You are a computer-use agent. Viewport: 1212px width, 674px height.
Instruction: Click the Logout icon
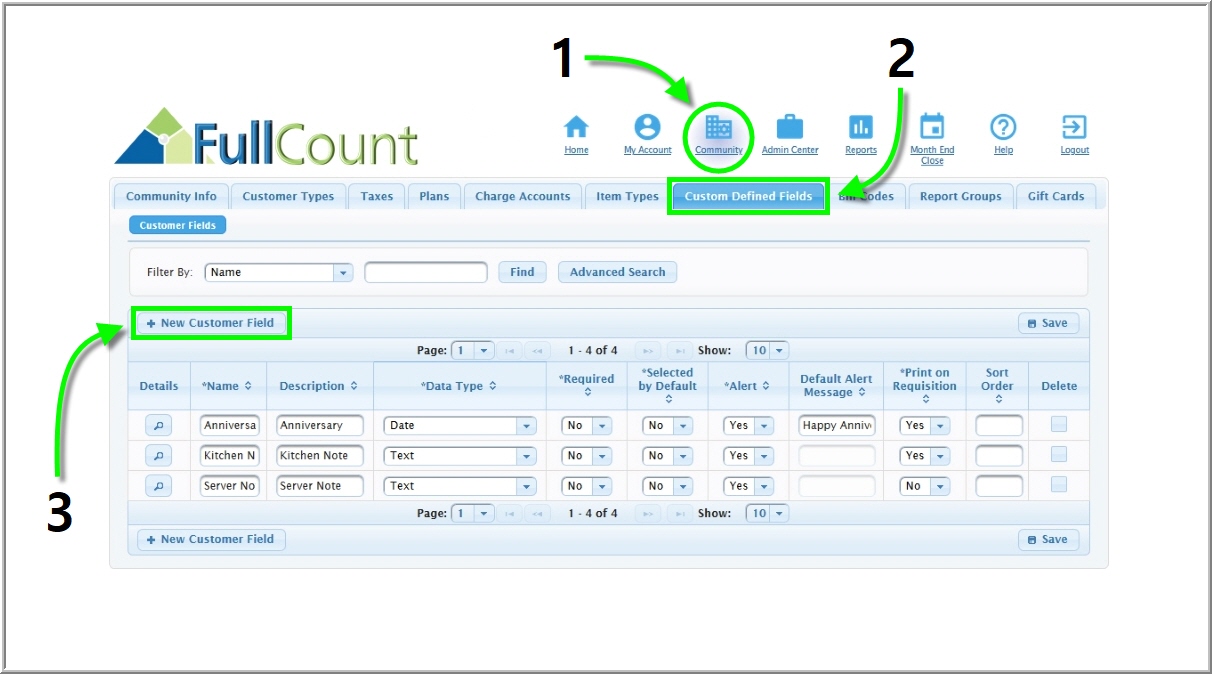point(1074,128)
